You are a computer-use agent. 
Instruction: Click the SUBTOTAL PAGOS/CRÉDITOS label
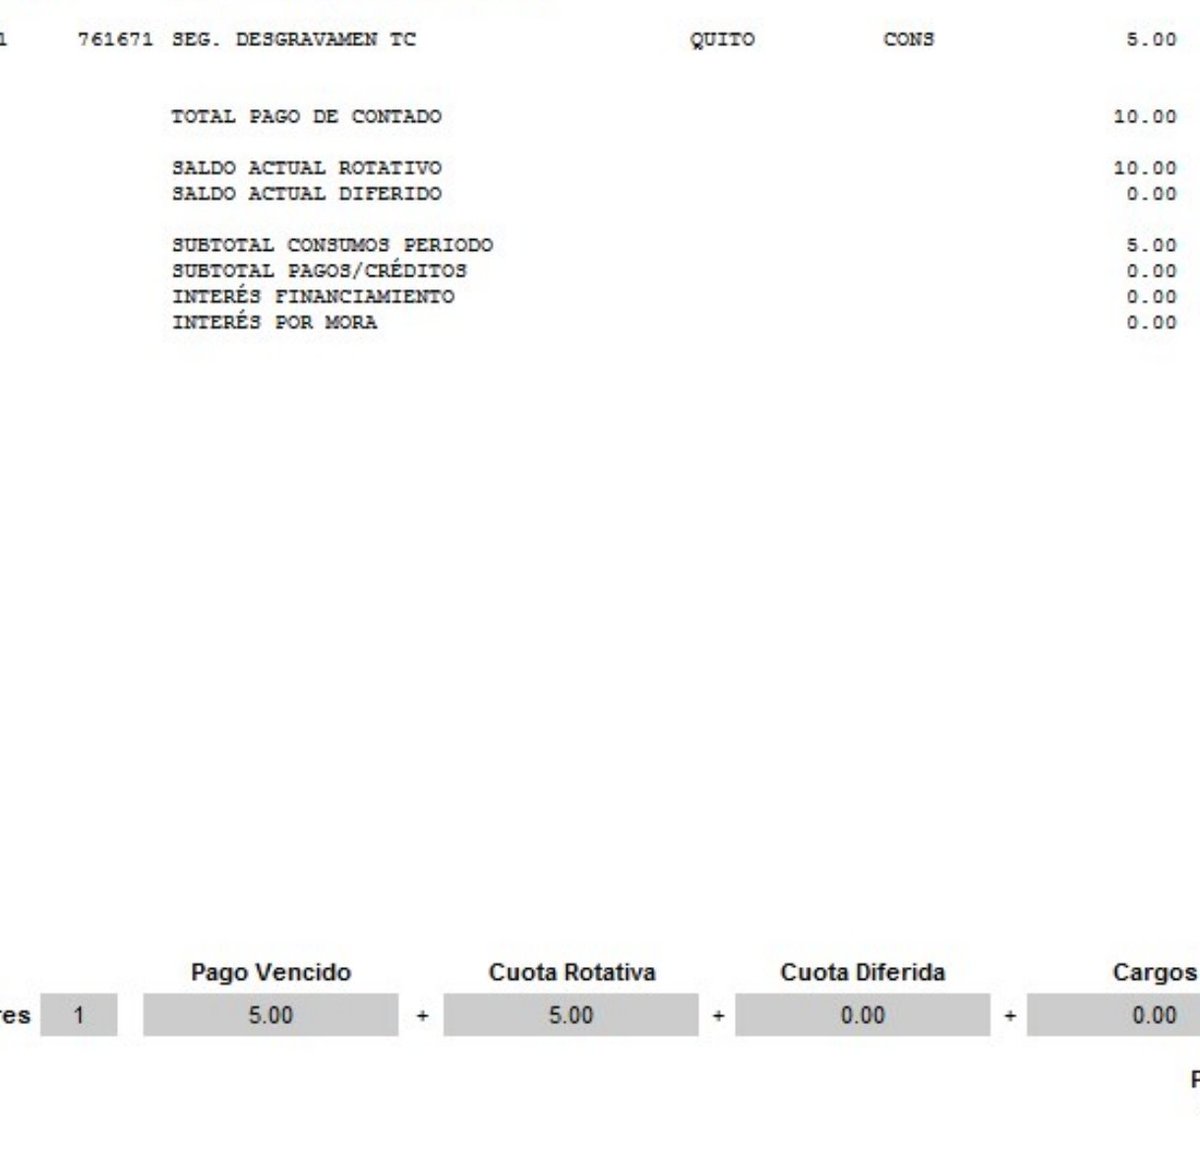click(319, 271)
